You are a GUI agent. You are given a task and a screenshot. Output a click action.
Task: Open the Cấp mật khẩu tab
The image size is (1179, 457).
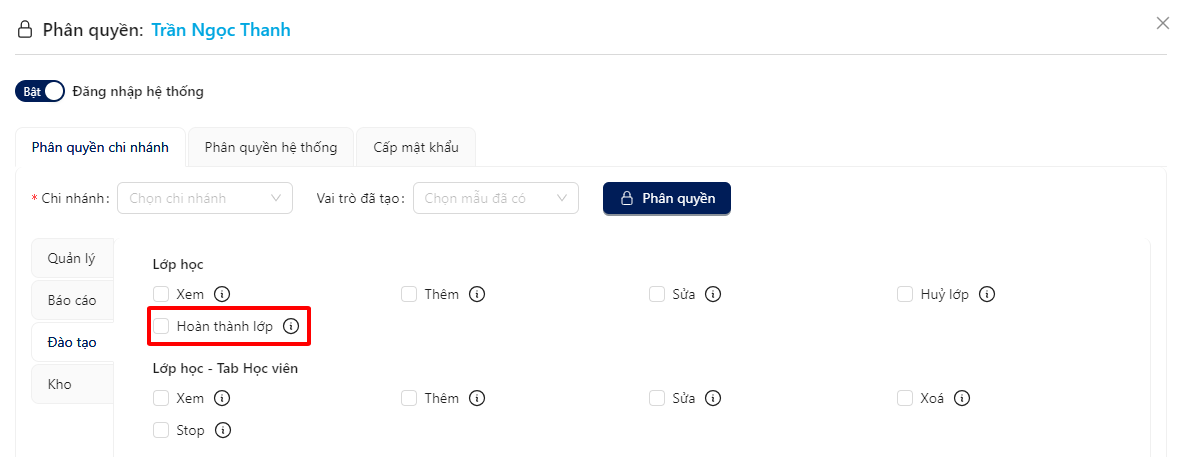click(x=416, y=147)
